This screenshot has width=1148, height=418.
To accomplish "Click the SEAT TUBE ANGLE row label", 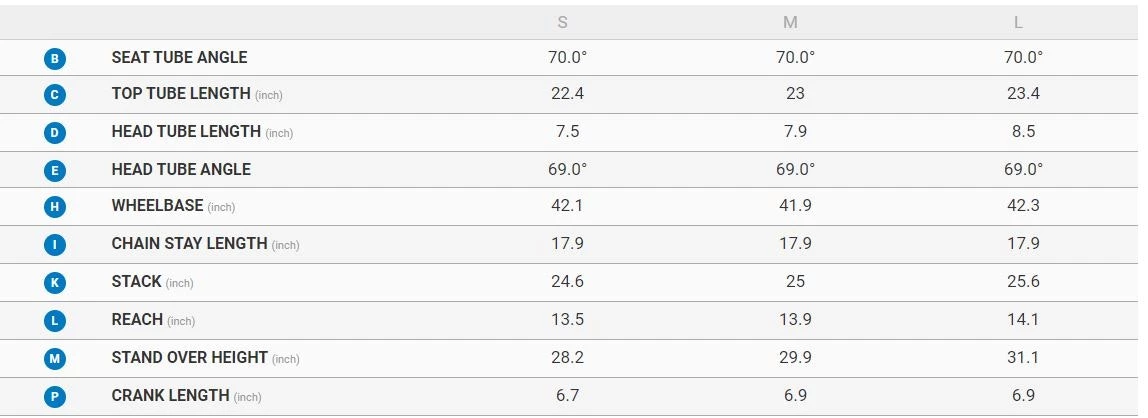I will 179,58.
